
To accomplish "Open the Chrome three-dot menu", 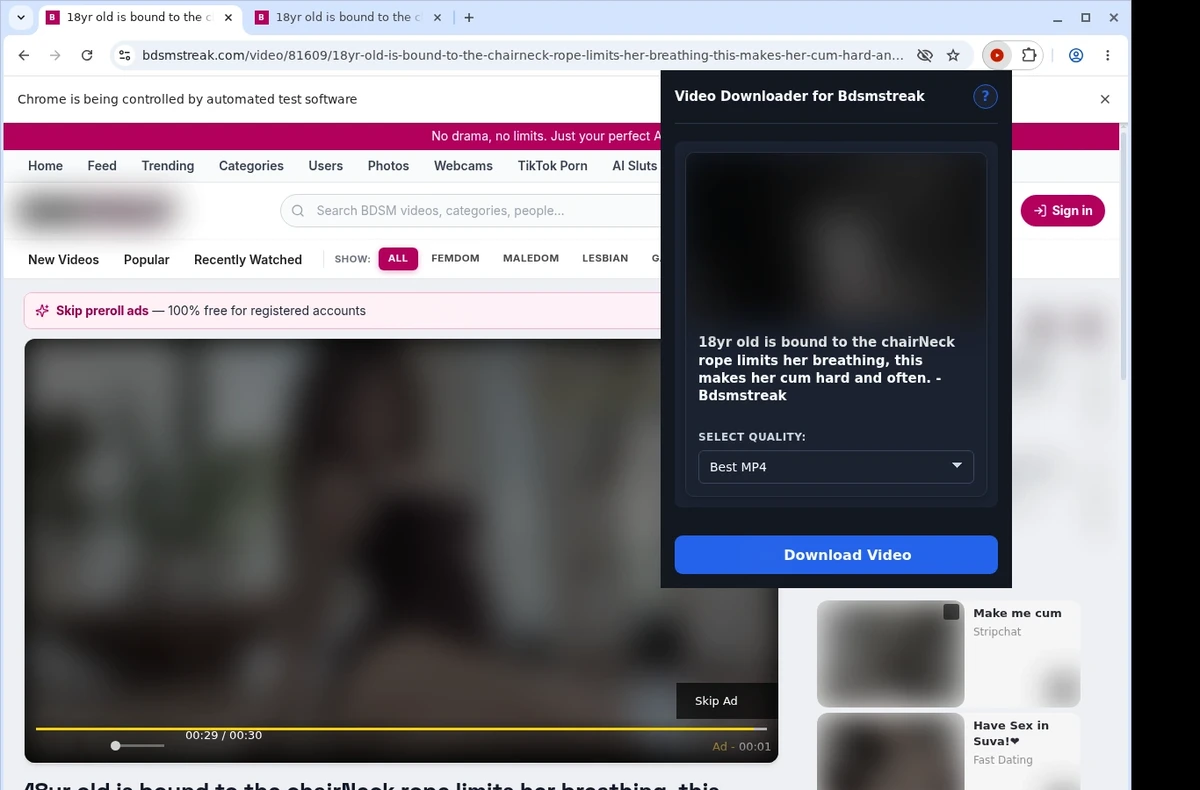I will coord(1108,56).
